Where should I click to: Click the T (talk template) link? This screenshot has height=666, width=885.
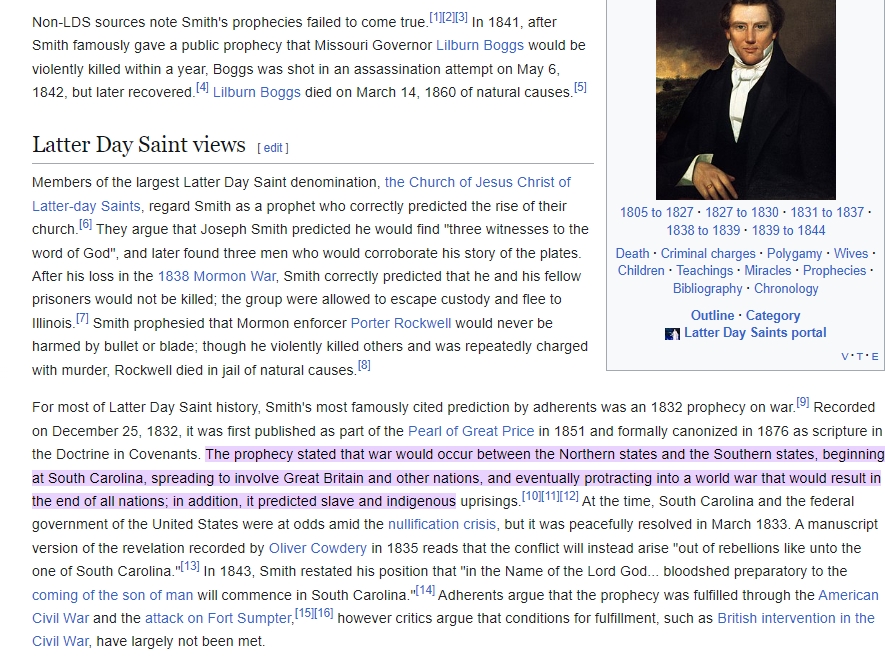click(x=860, y=356)
